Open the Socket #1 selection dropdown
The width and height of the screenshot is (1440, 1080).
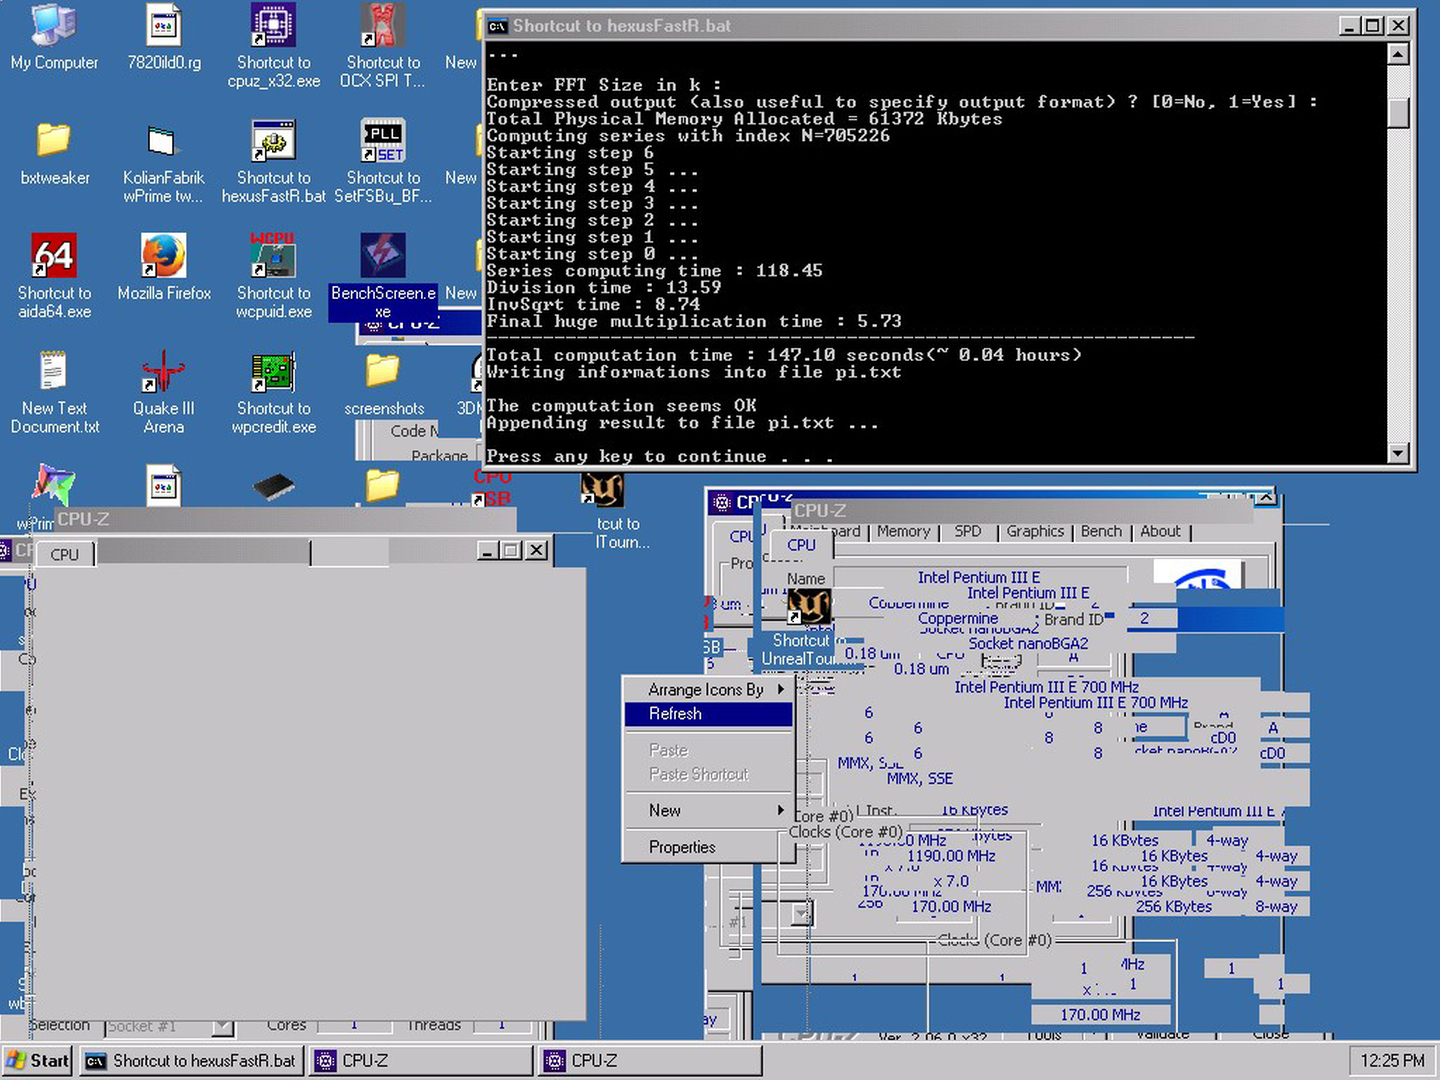point(222,1027)
